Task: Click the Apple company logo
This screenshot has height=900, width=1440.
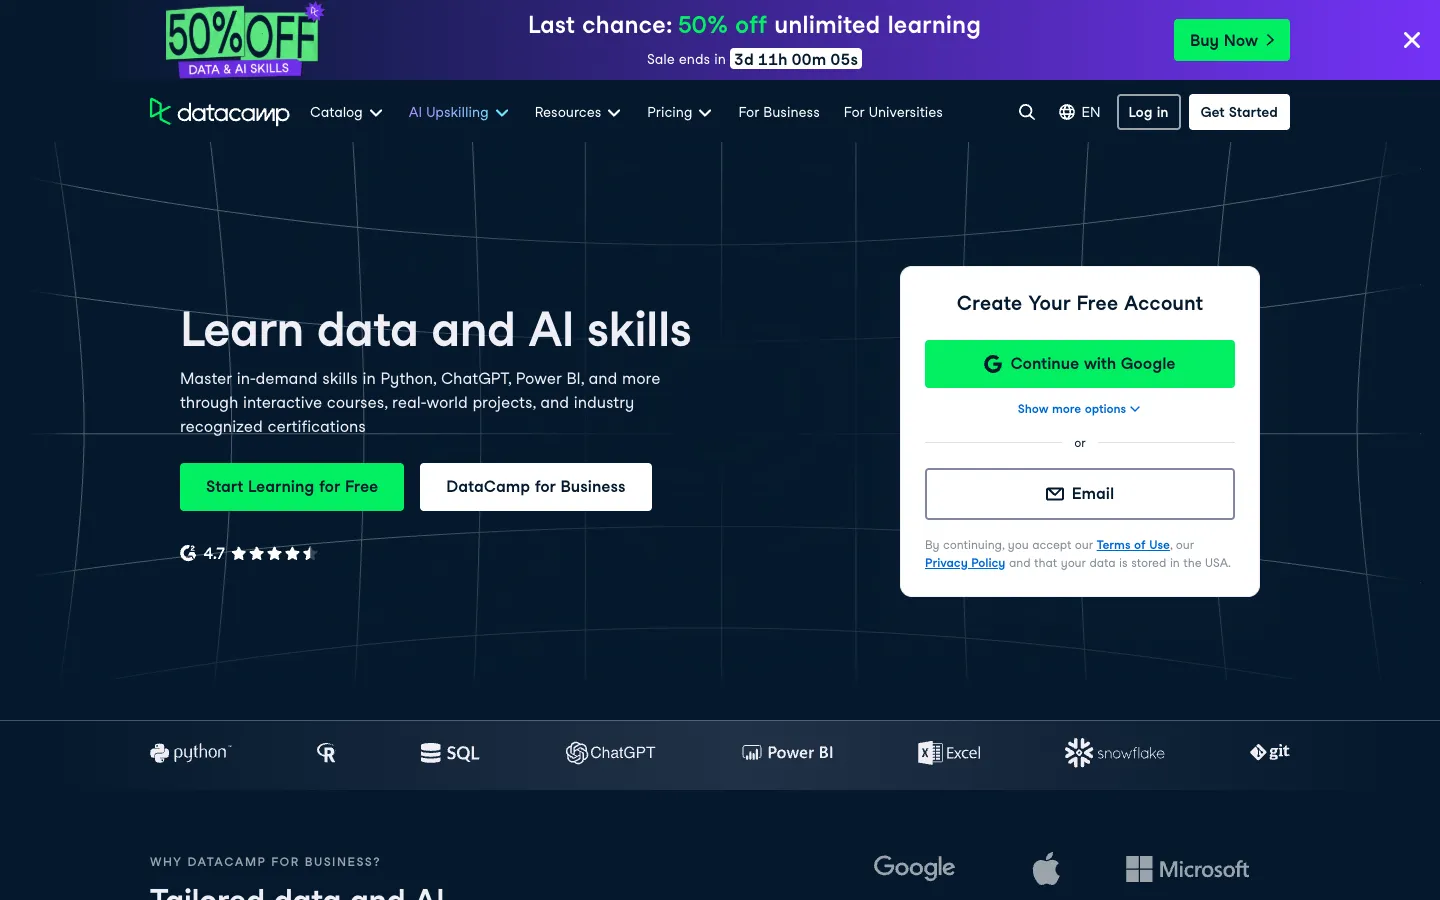Action: pos(1046,868)
